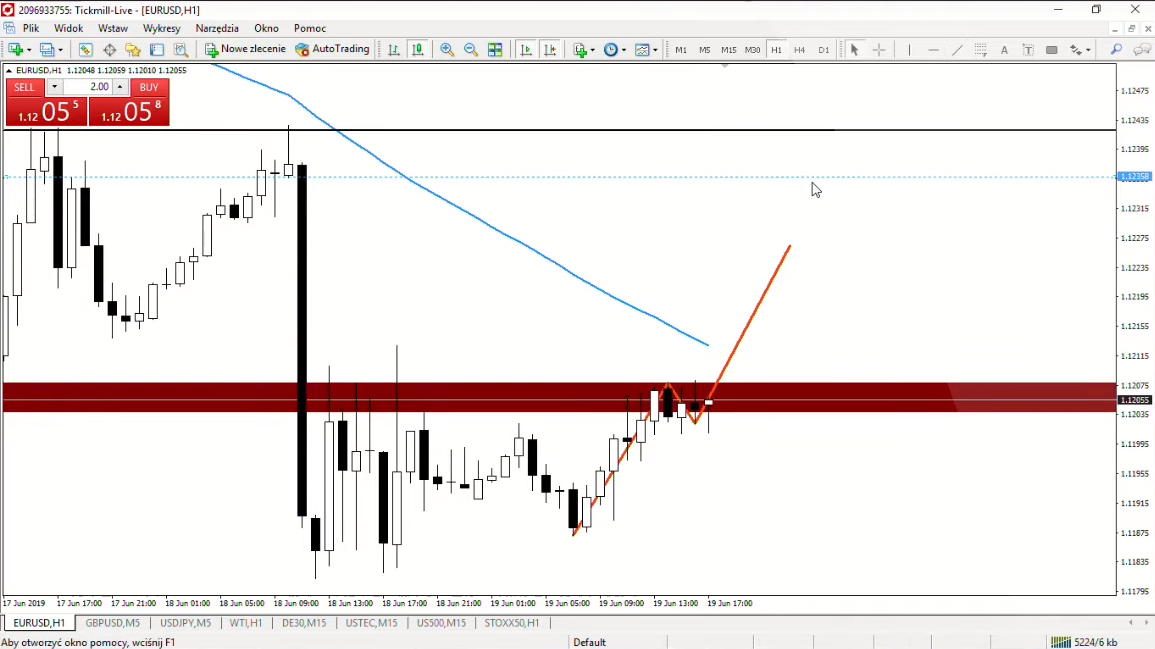This screenshot has height=649, width=1155.
Task: Select the equidistant channel tool
Action: tap(980, 49)
